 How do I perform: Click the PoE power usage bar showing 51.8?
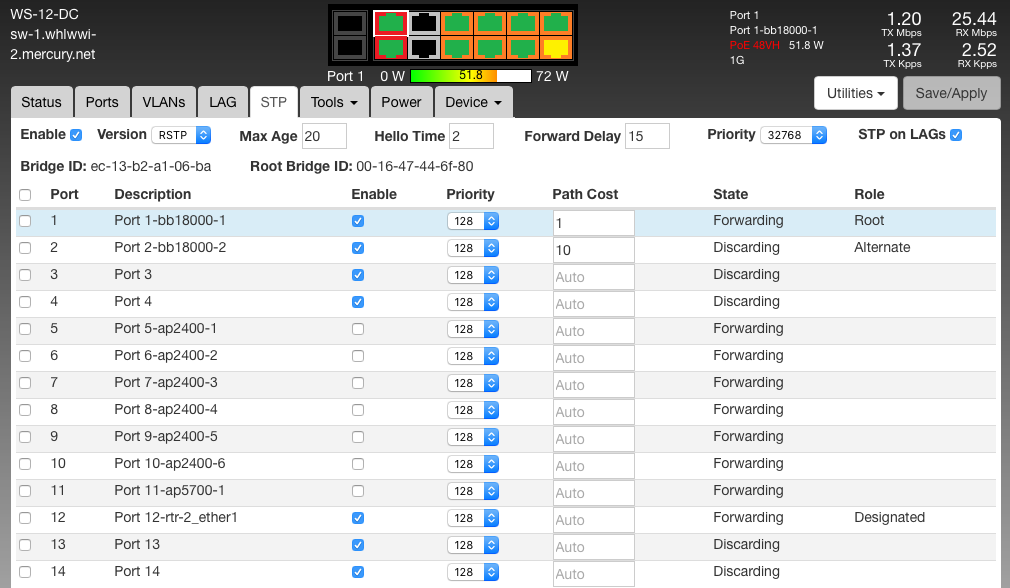click(470, 76)
